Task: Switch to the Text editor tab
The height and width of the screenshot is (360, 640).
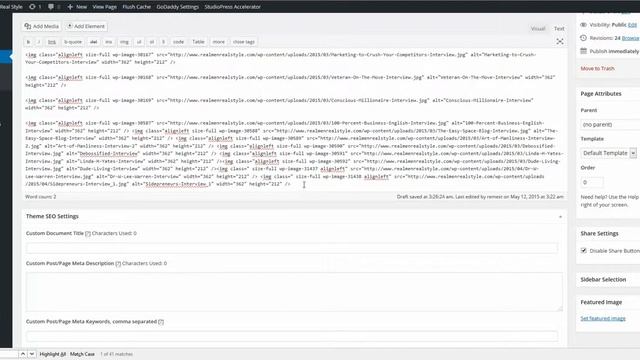Action: [x=559, y=29]
